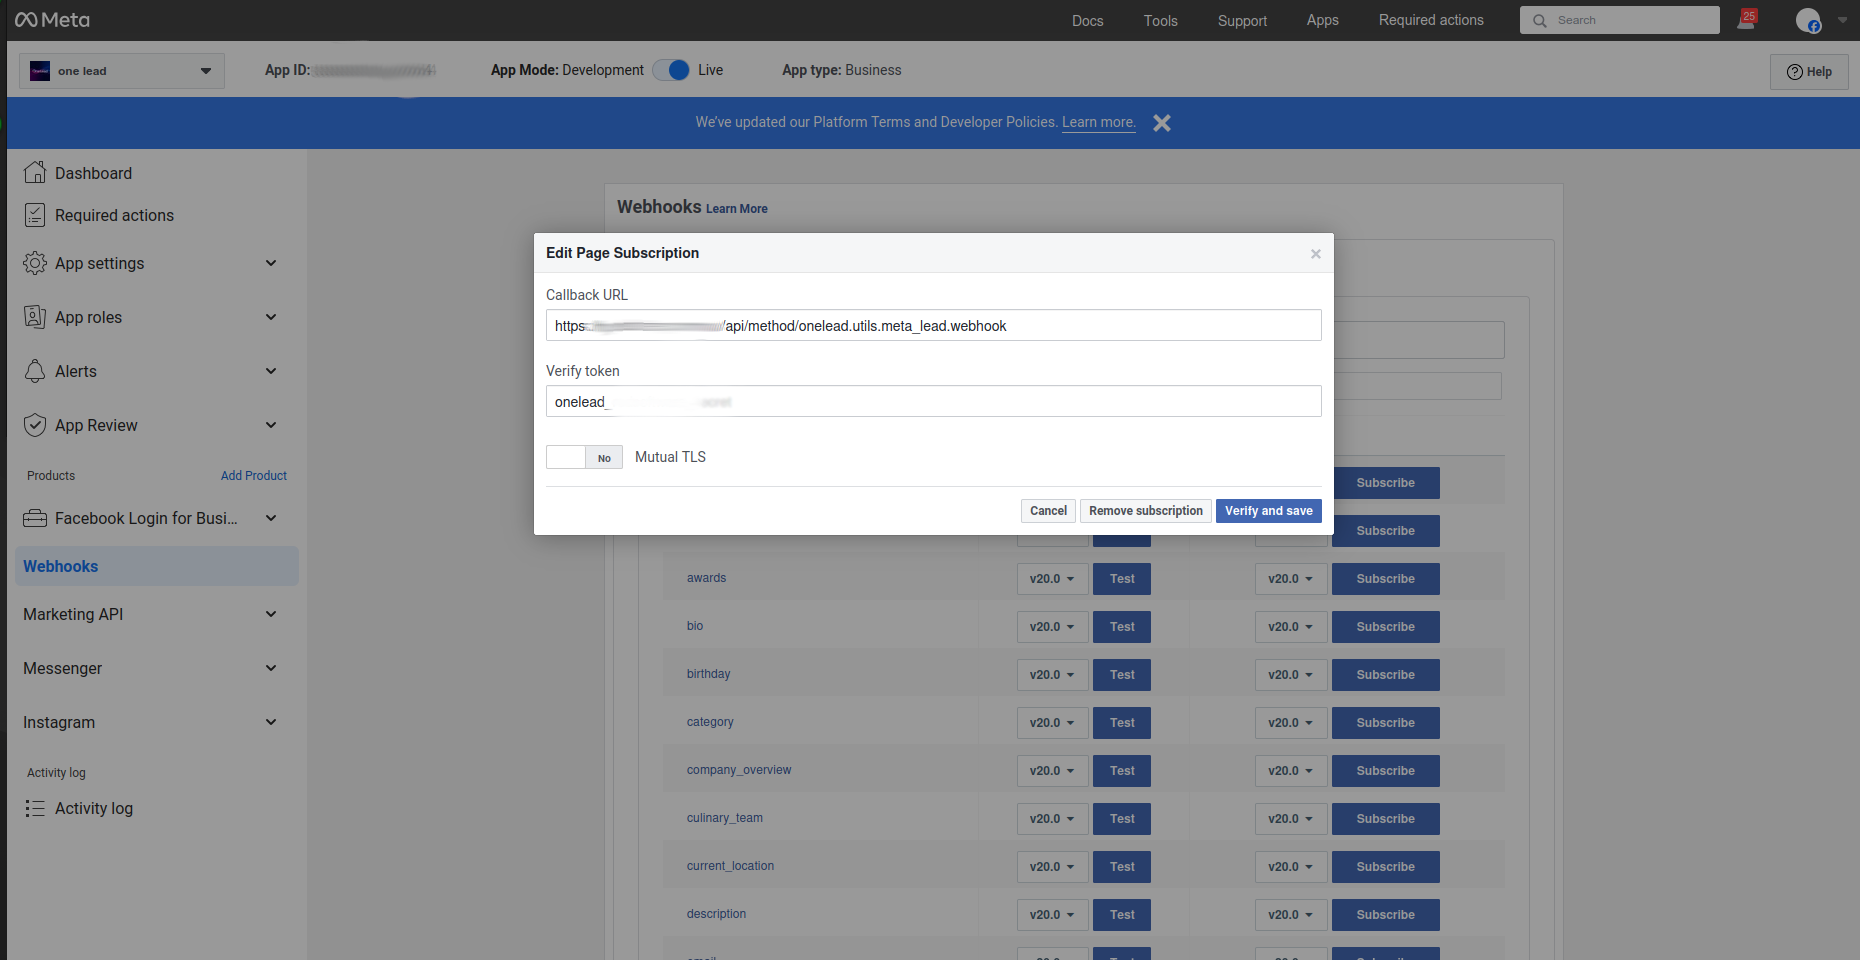The height and width of the screenshot is (960, 1860).
Task: Toggle the Mutual TLS switch
Action: pos(584,457)
